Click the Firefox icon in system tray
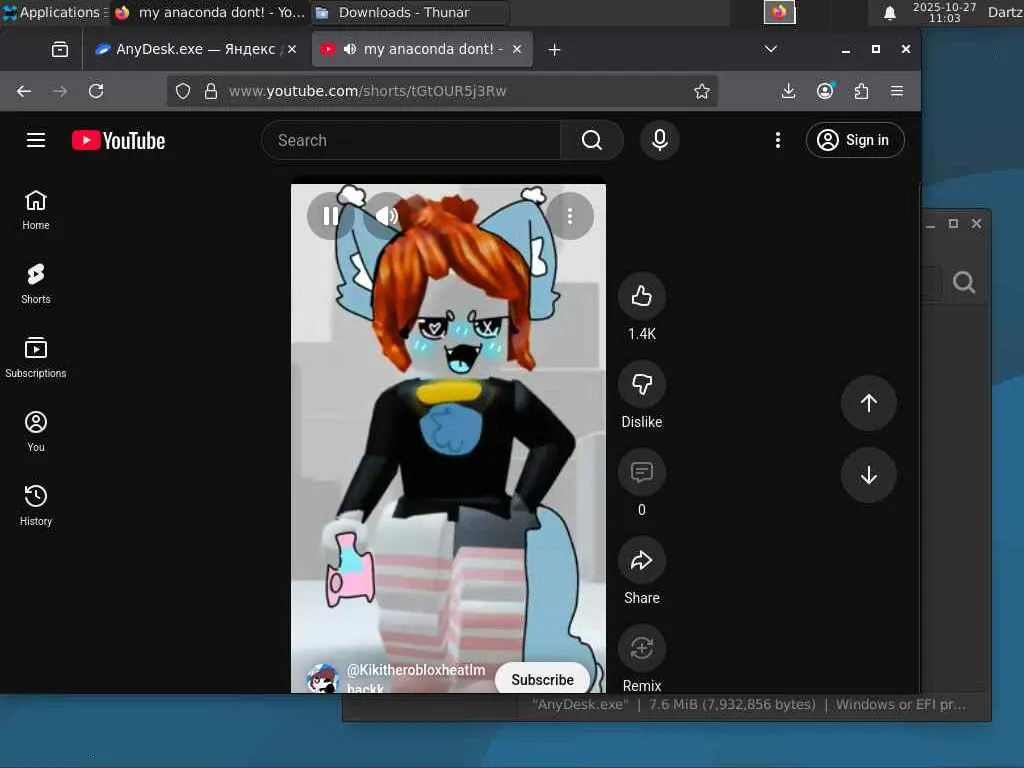Viewport: 1024px width, 768px height. coord(780,12)
